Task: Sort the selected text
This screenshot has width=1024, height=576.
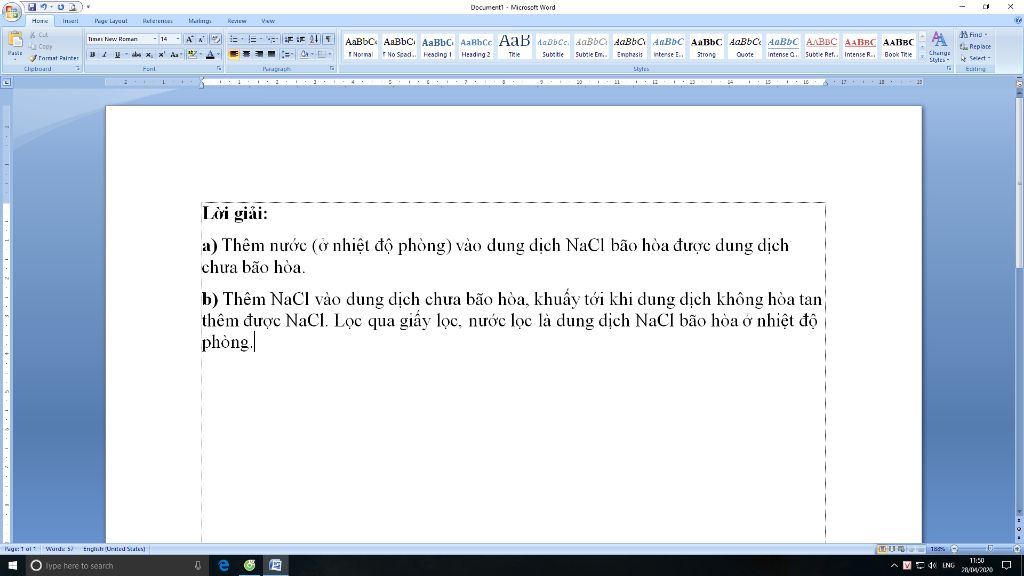Action: click(x=314, y=39)
